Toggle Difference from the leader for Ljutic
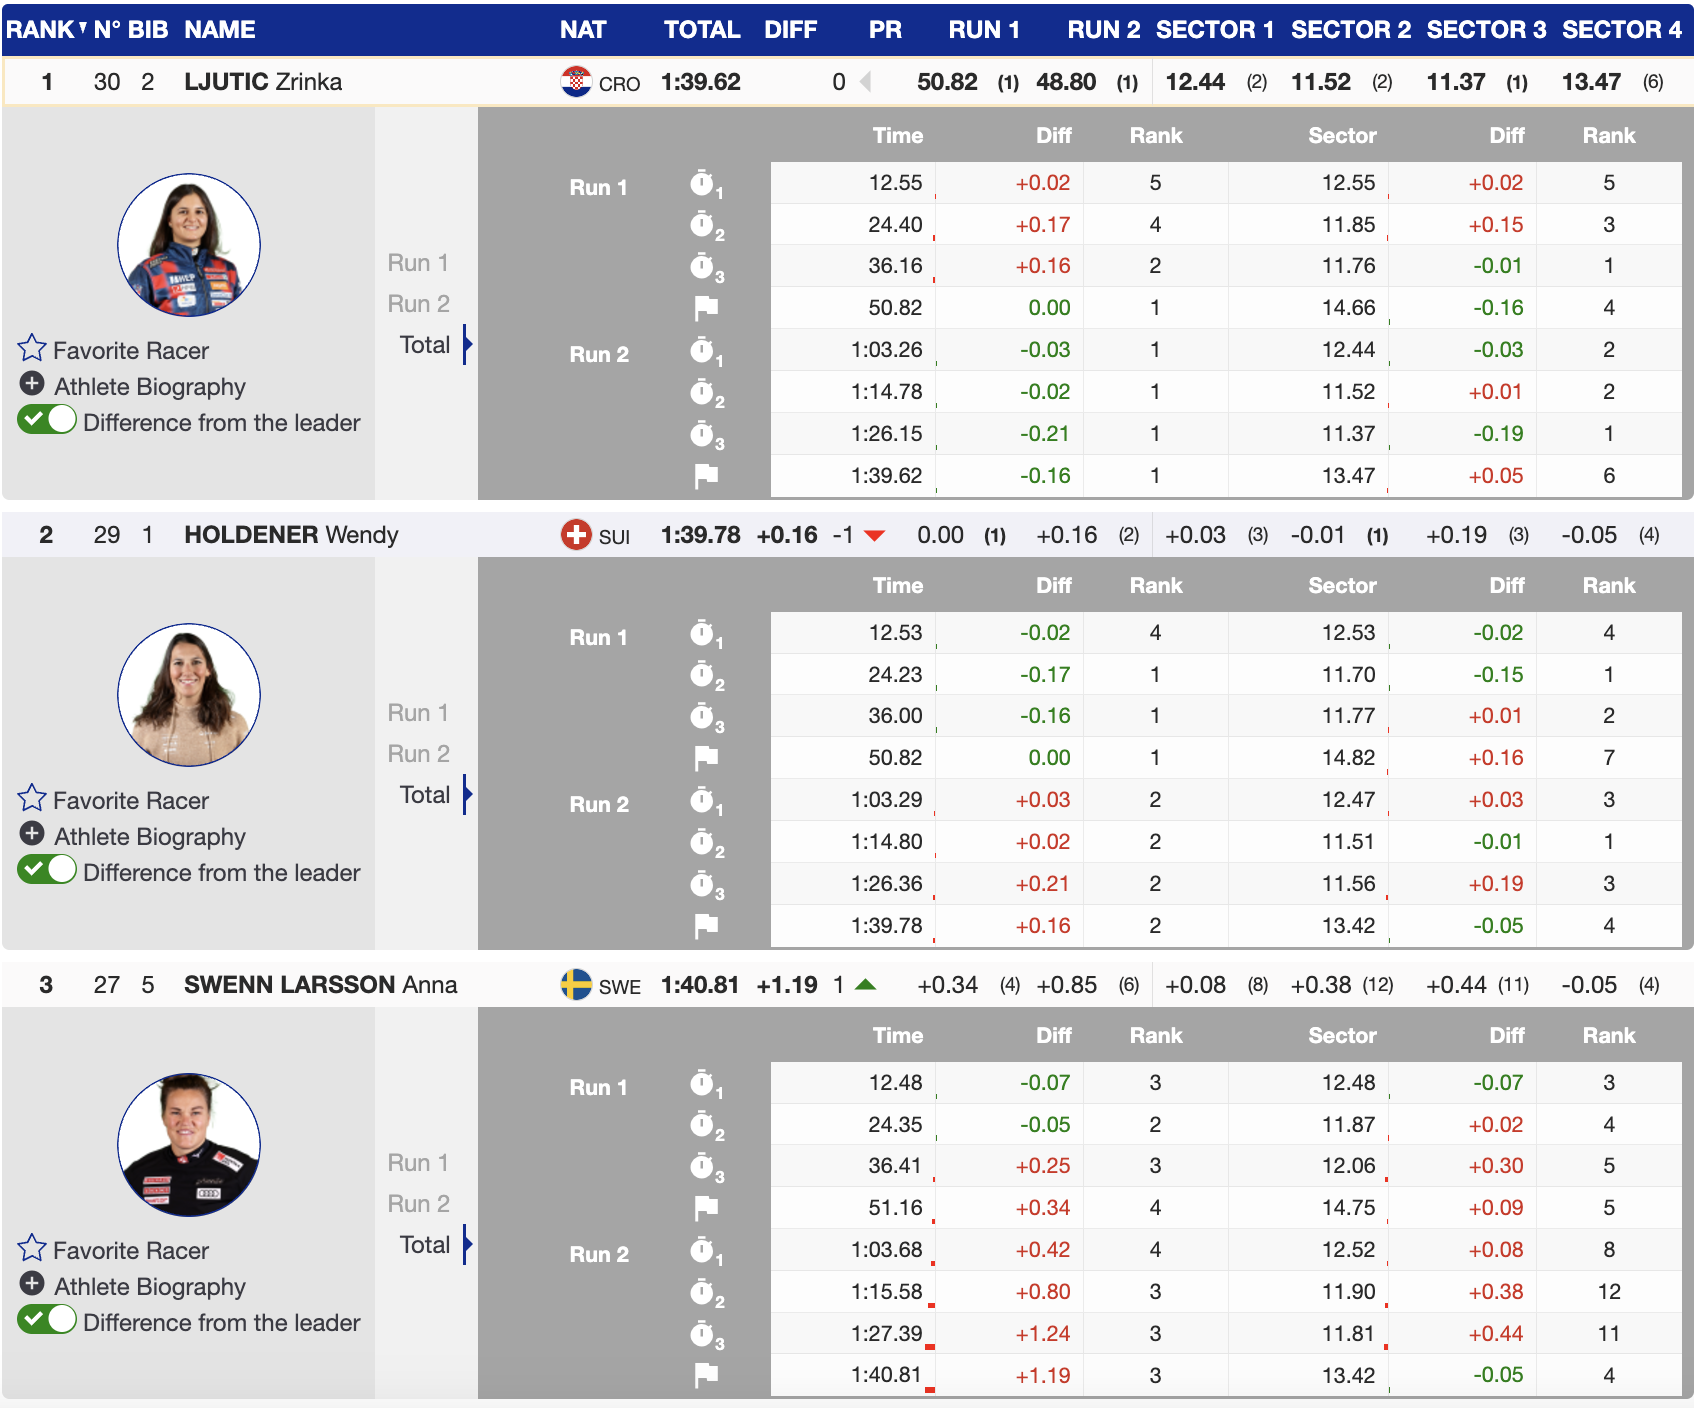 pyautogui.click(x=47, y=421)
